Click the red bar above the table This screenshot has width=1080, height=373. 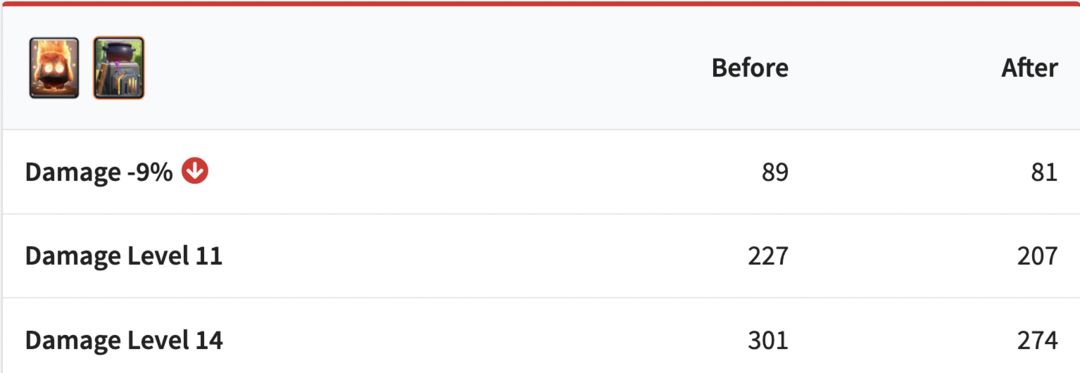[540, 3]
